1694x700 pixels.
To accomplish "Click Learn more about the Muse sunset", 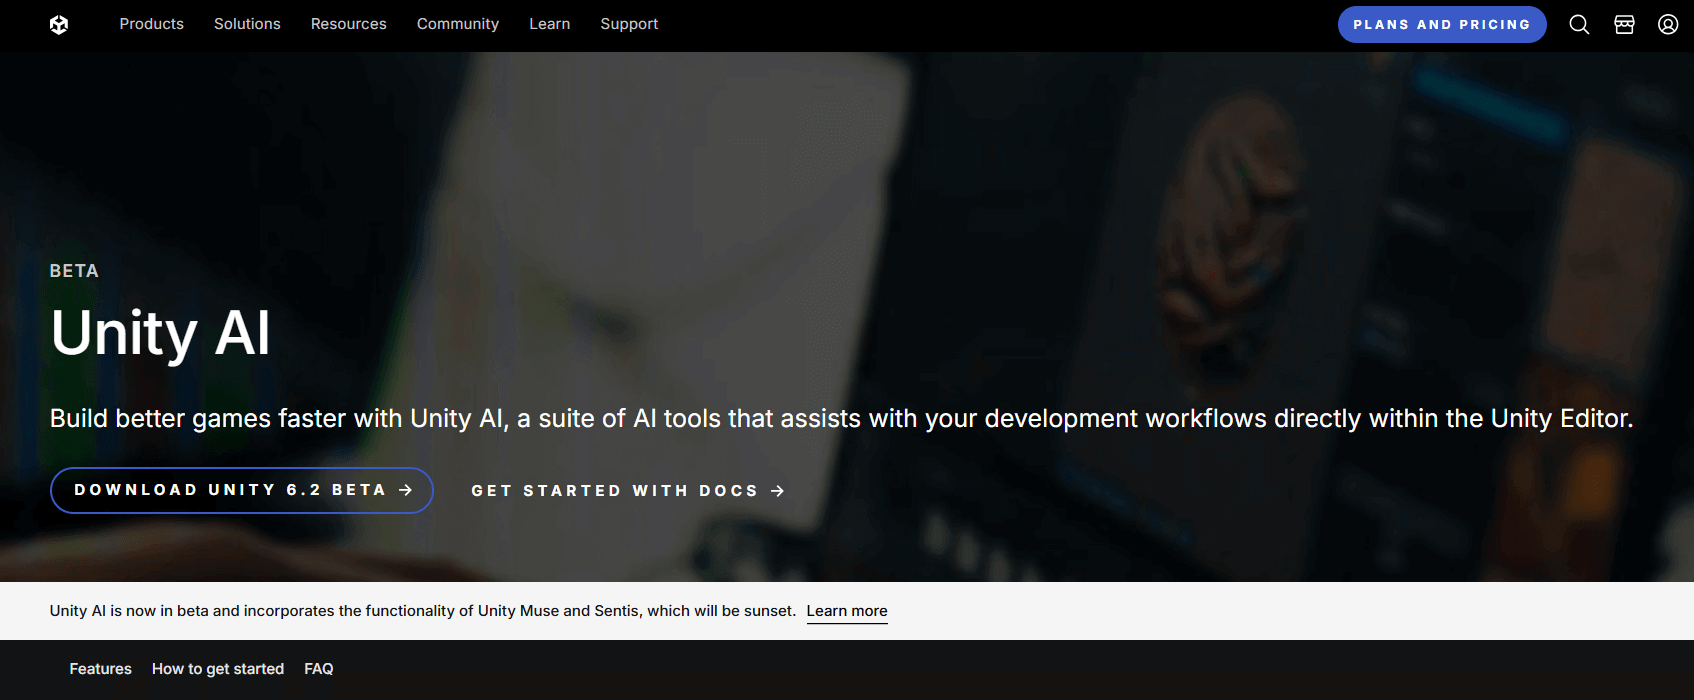I will [846, 611].
